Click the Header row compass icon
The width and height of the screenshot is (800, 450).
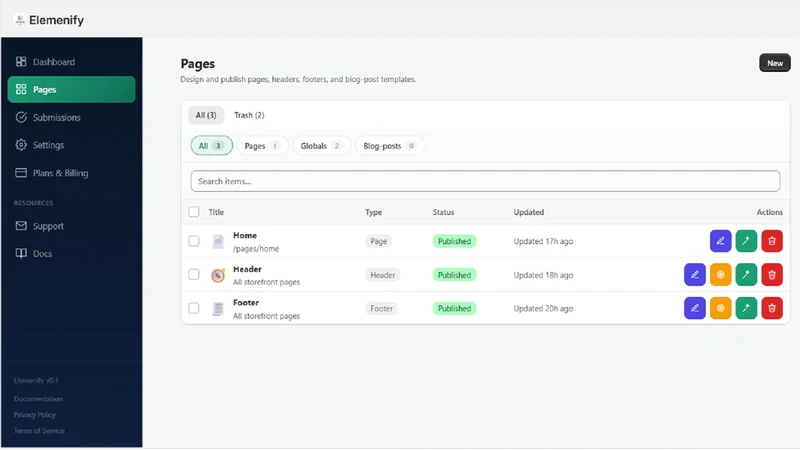pos(218,275)
